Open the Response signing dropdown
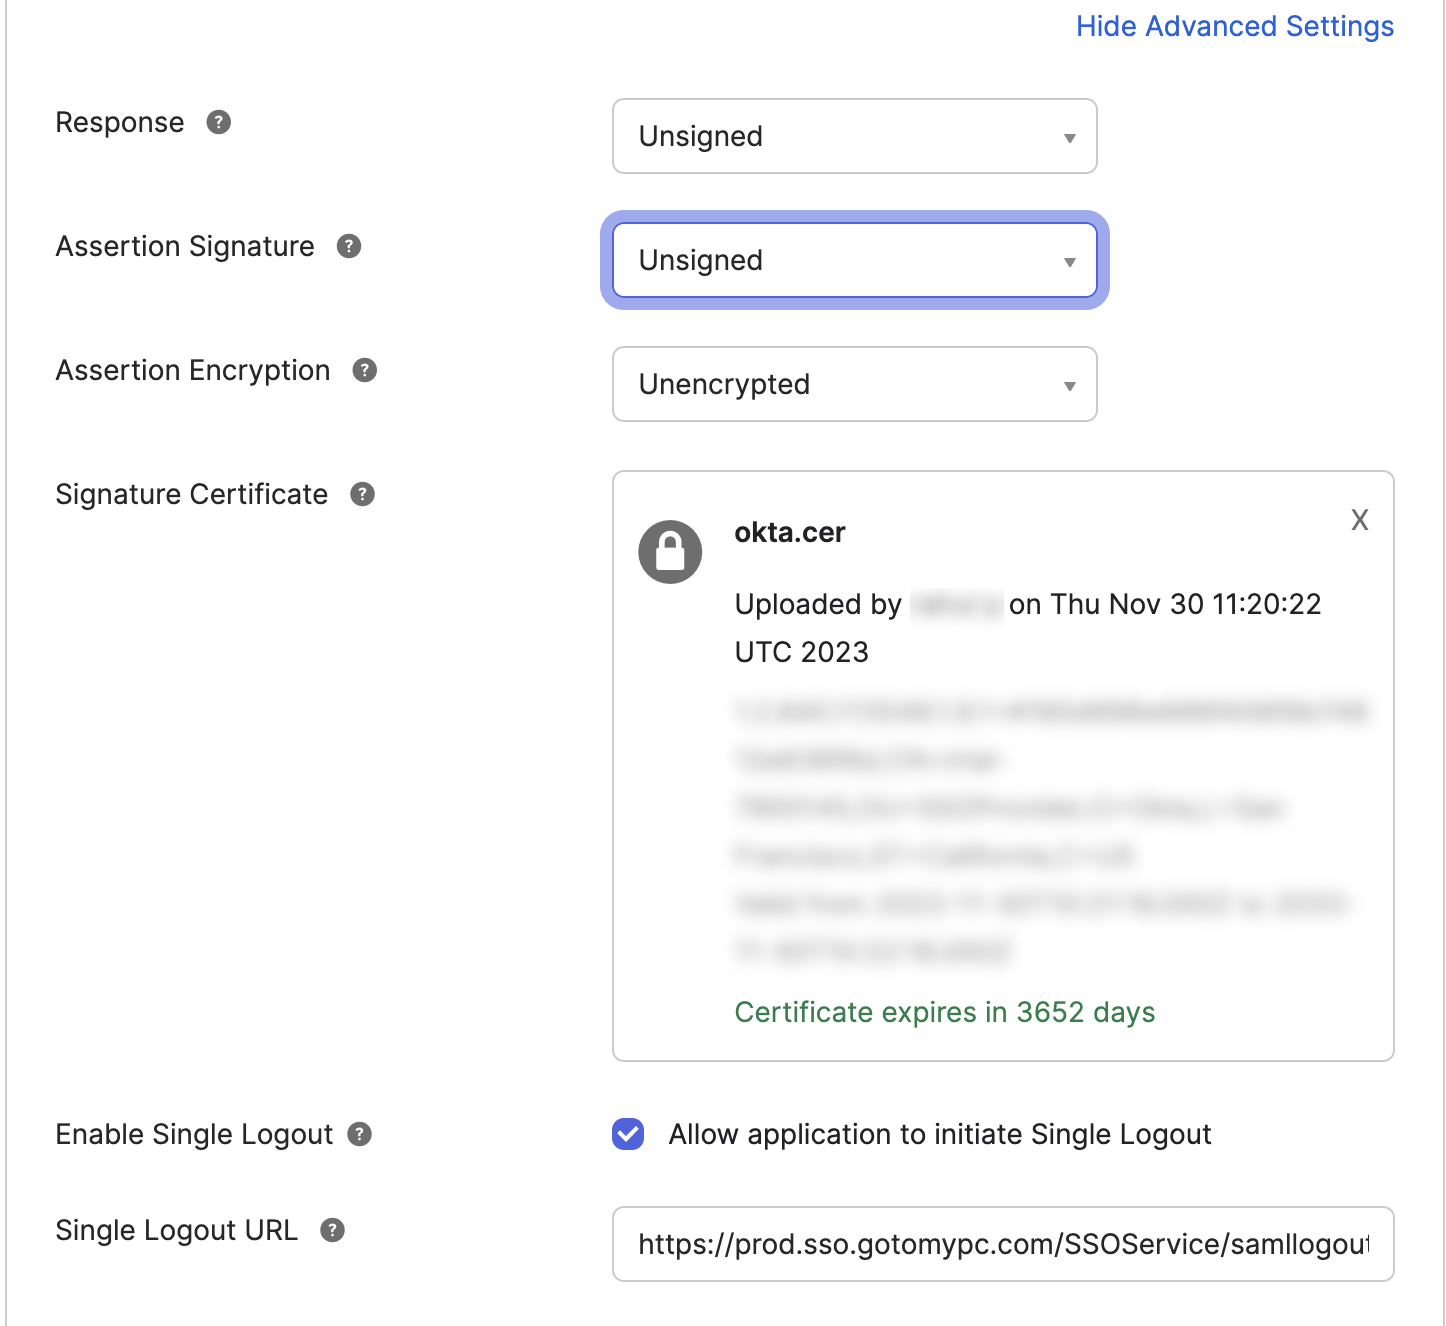 point(853,136)
